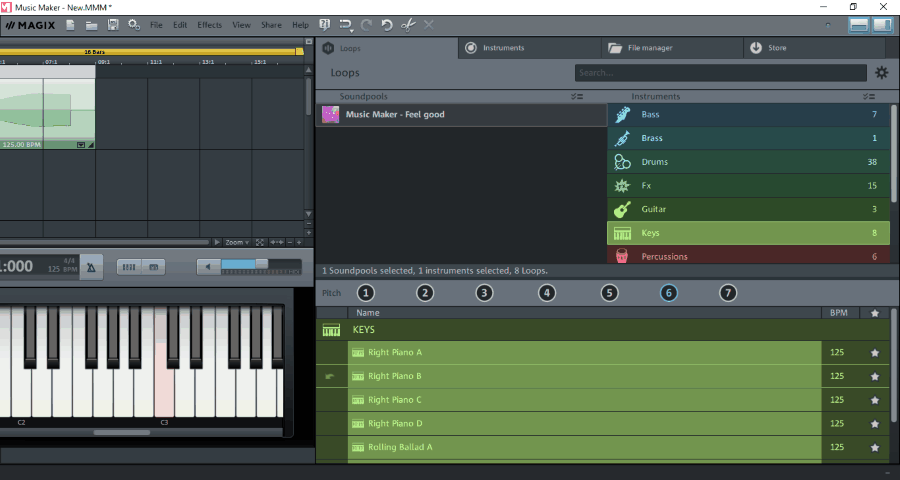Viewport: 900px width, 480px height.
Task: Select pitch 5
Action: [x=609, y=293]
